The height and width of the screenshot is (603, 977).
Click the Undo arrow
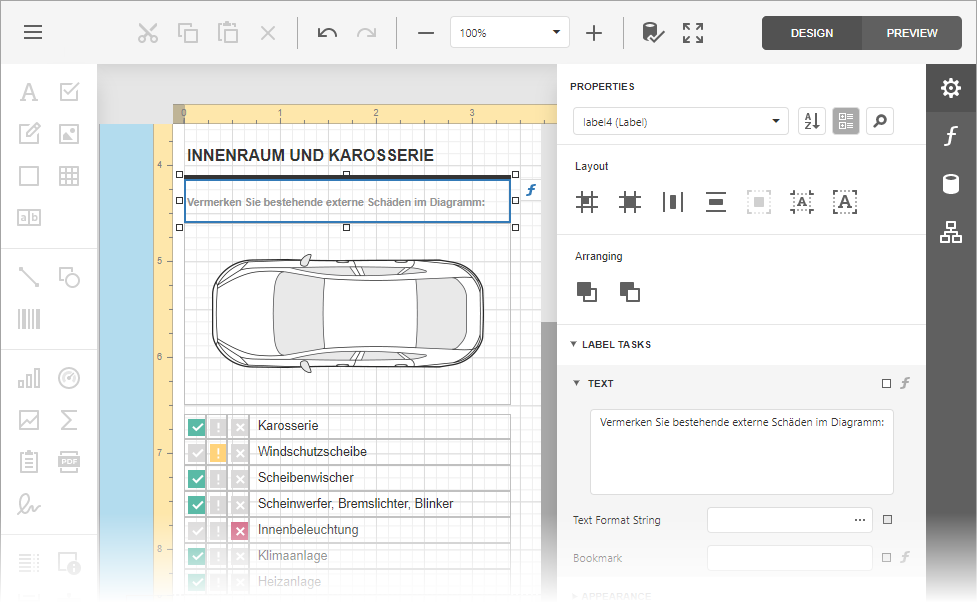pos(327,32)
